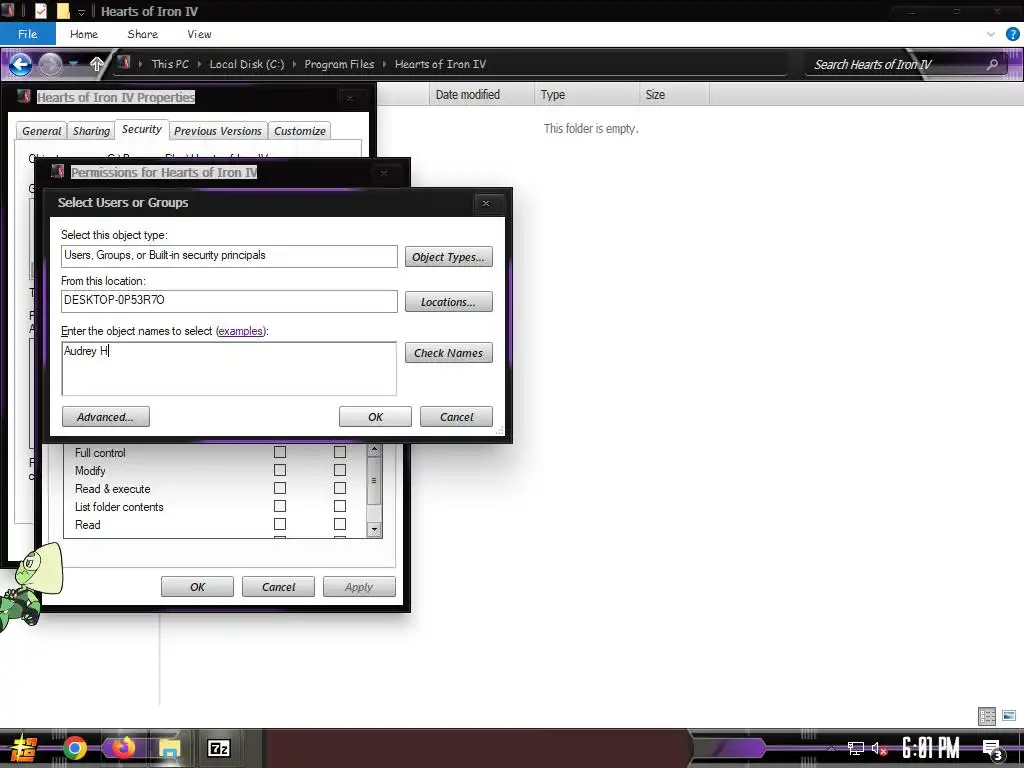The width and height of the screenshot is (1024, 768).
Task: Check Deny for Modify
Action: tap(340, 470)
